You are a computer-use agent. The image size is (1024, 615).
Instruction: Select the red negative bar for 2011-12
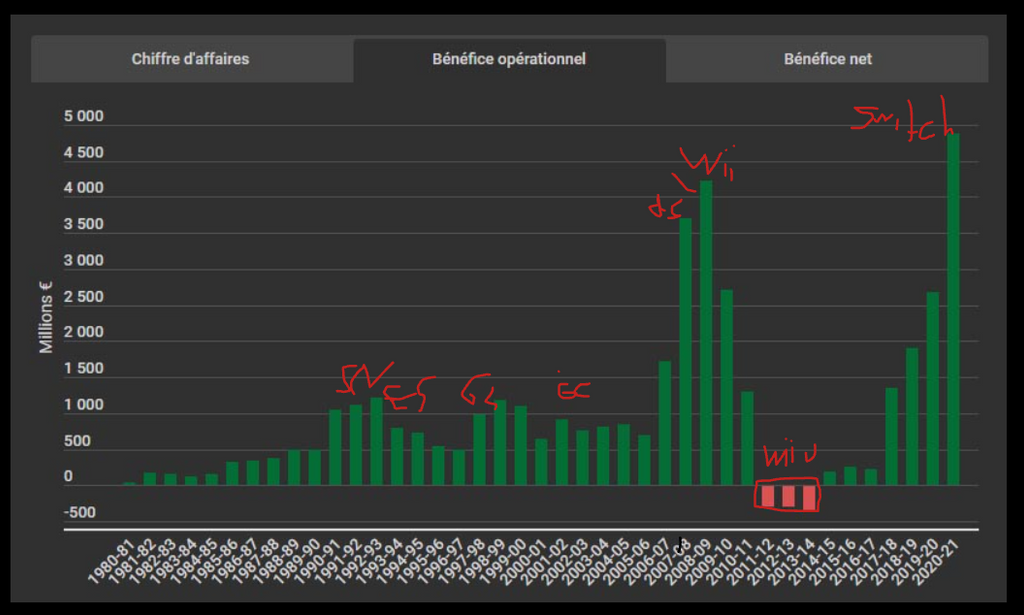point(768,495)
